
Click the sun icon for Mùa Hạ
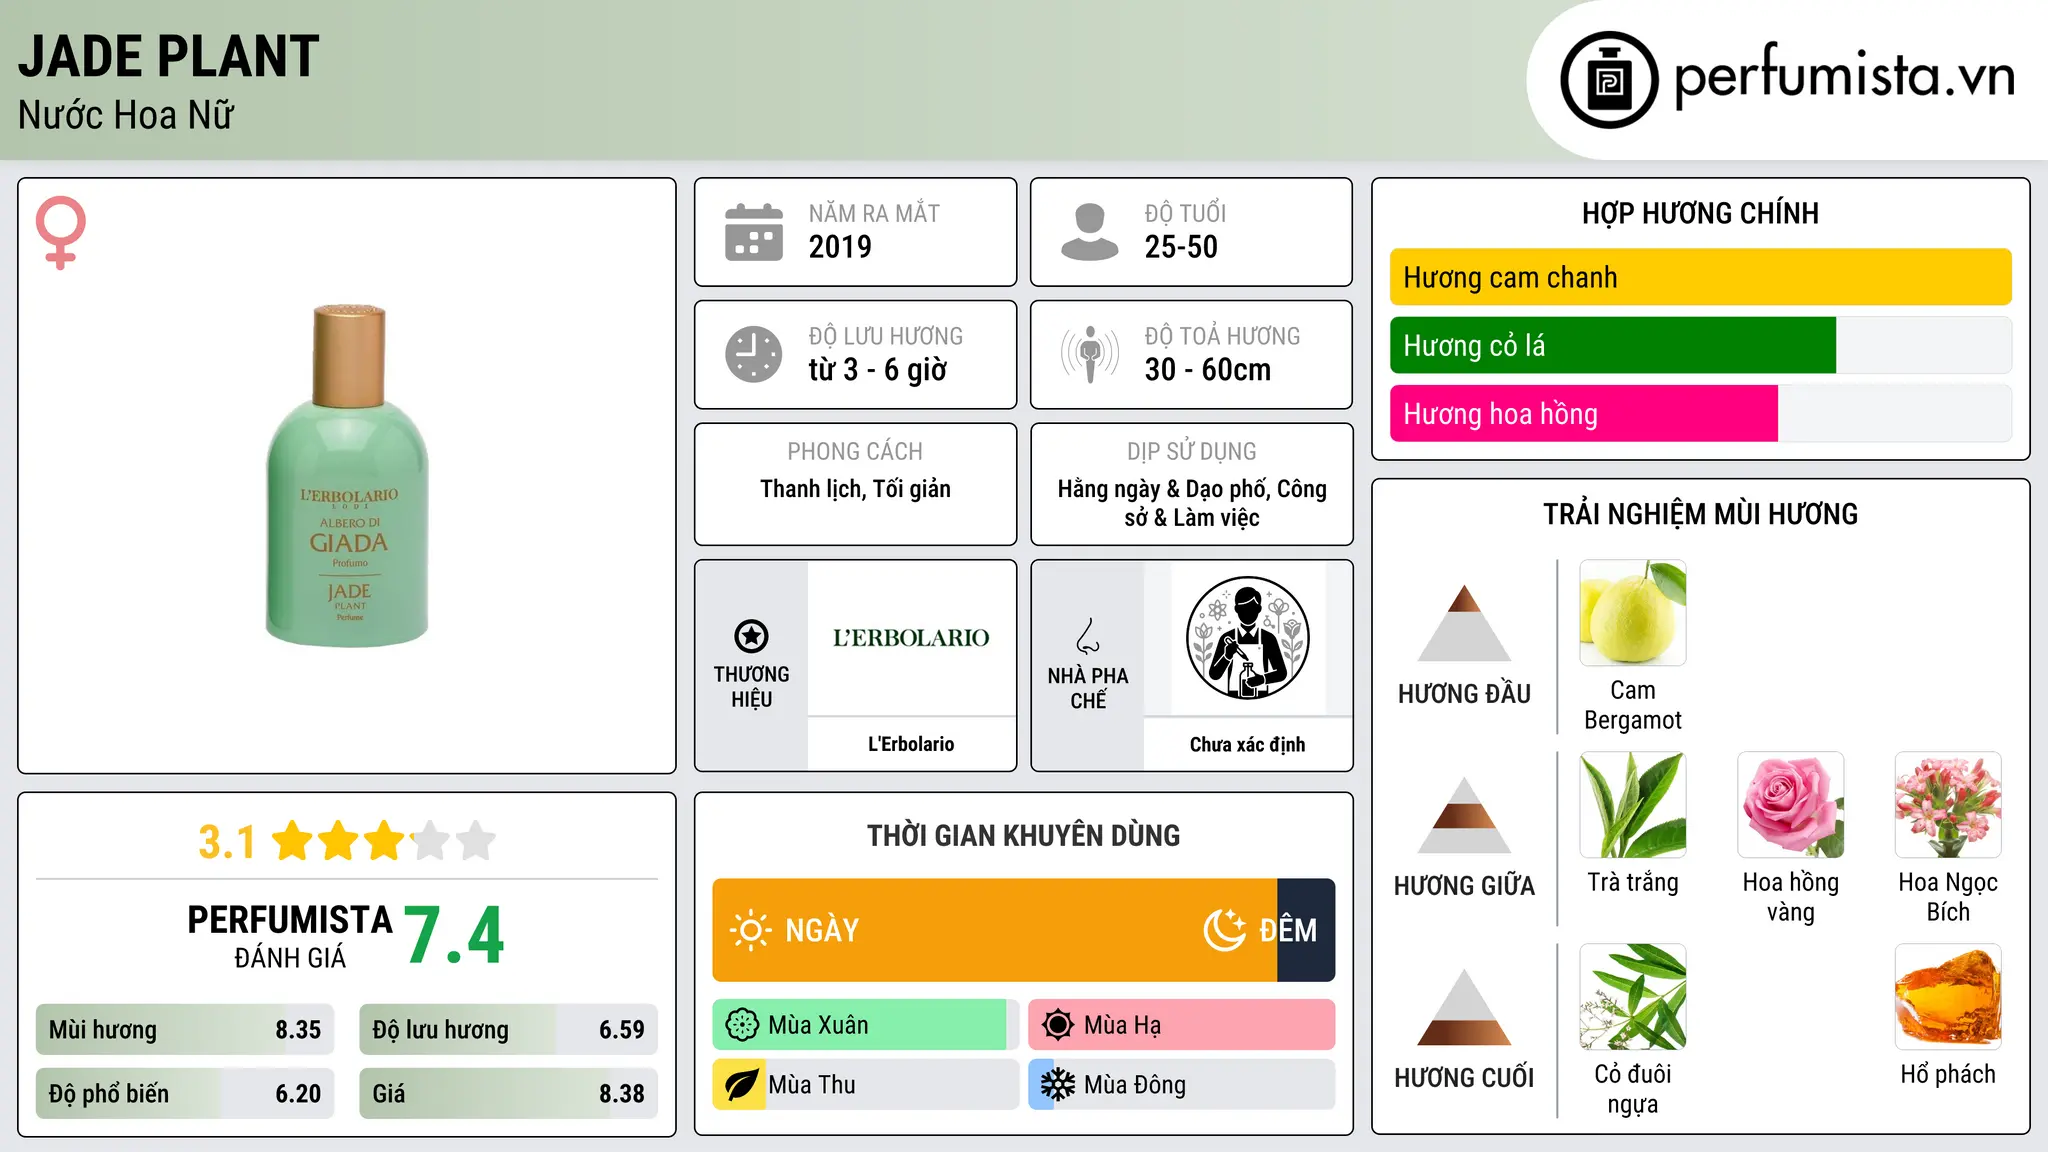tap(1058, 1025)
